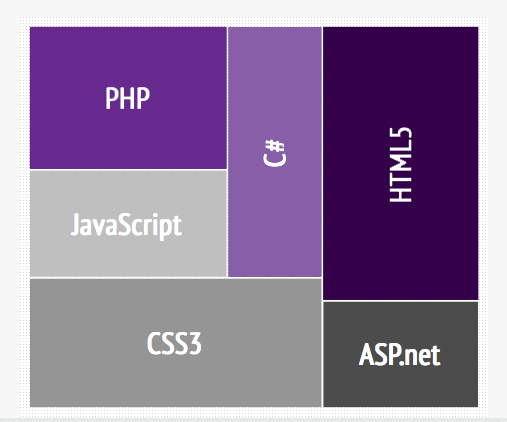Click the CSS3 text label
Viewport: 507px width, 422px height.
(x=174, y=343)
